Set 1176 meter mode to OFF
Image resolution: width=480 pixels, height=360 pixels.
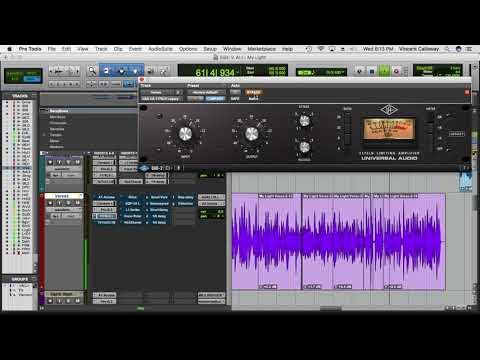[x=440, y=148]
